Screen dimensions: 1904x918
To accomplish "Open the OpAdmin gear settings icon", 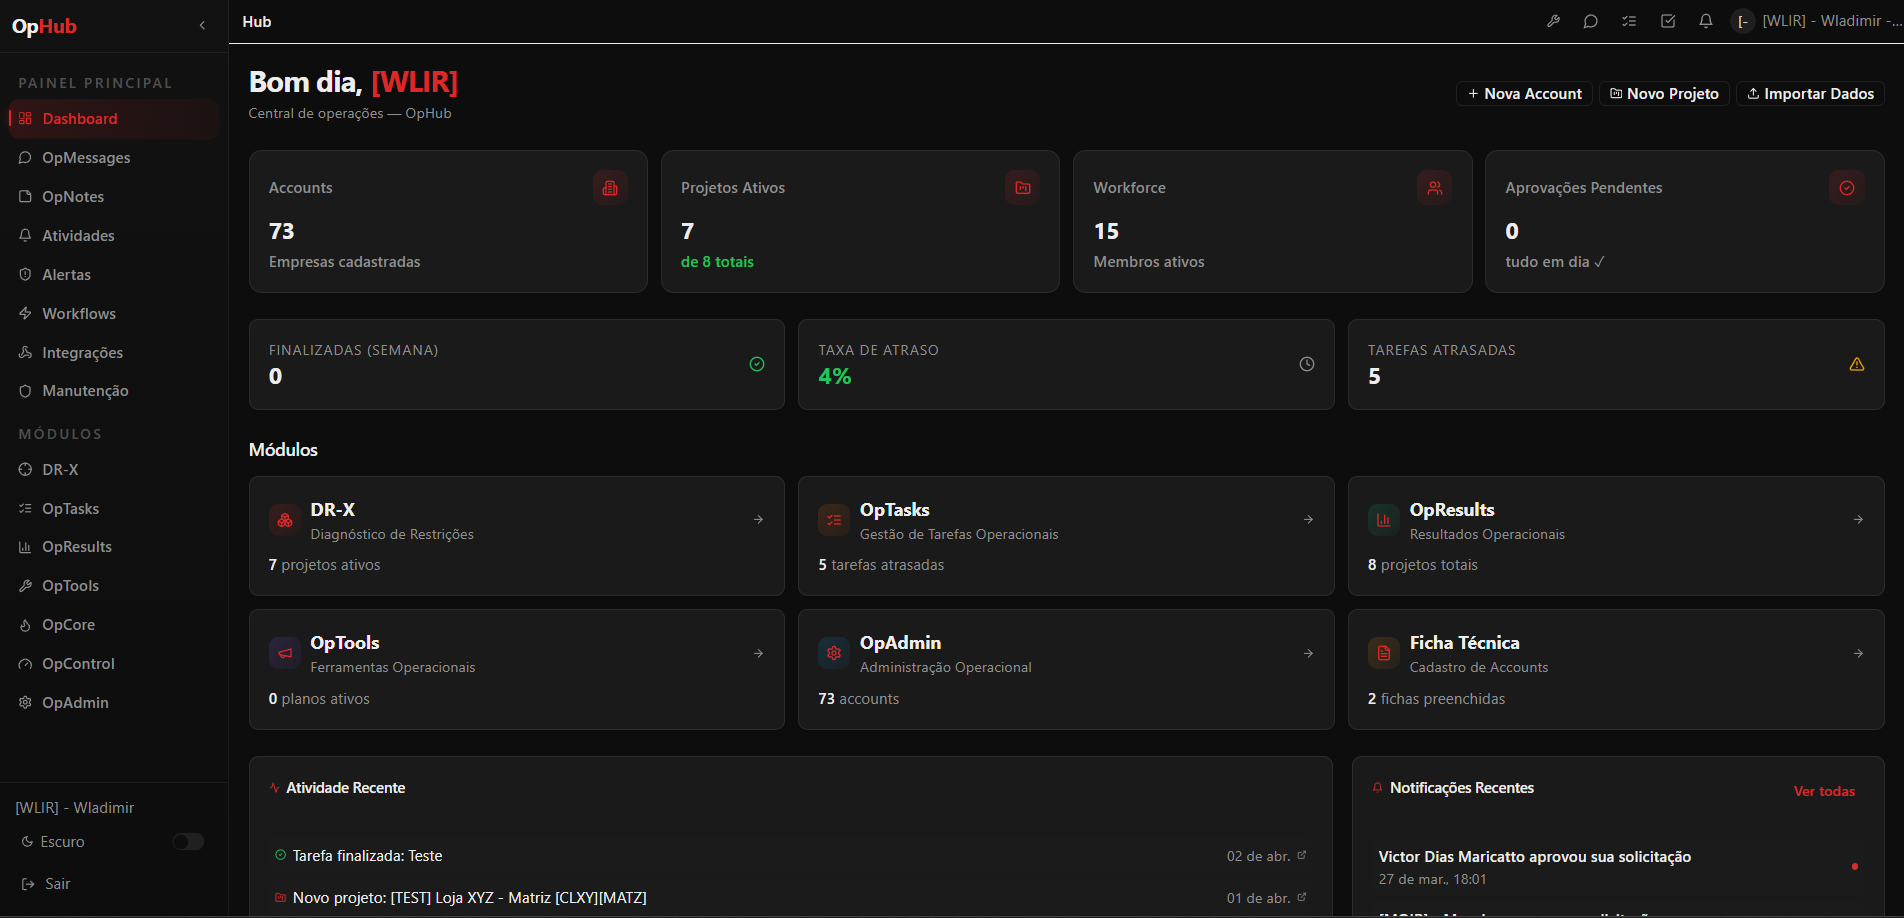I will pos(24,702).
